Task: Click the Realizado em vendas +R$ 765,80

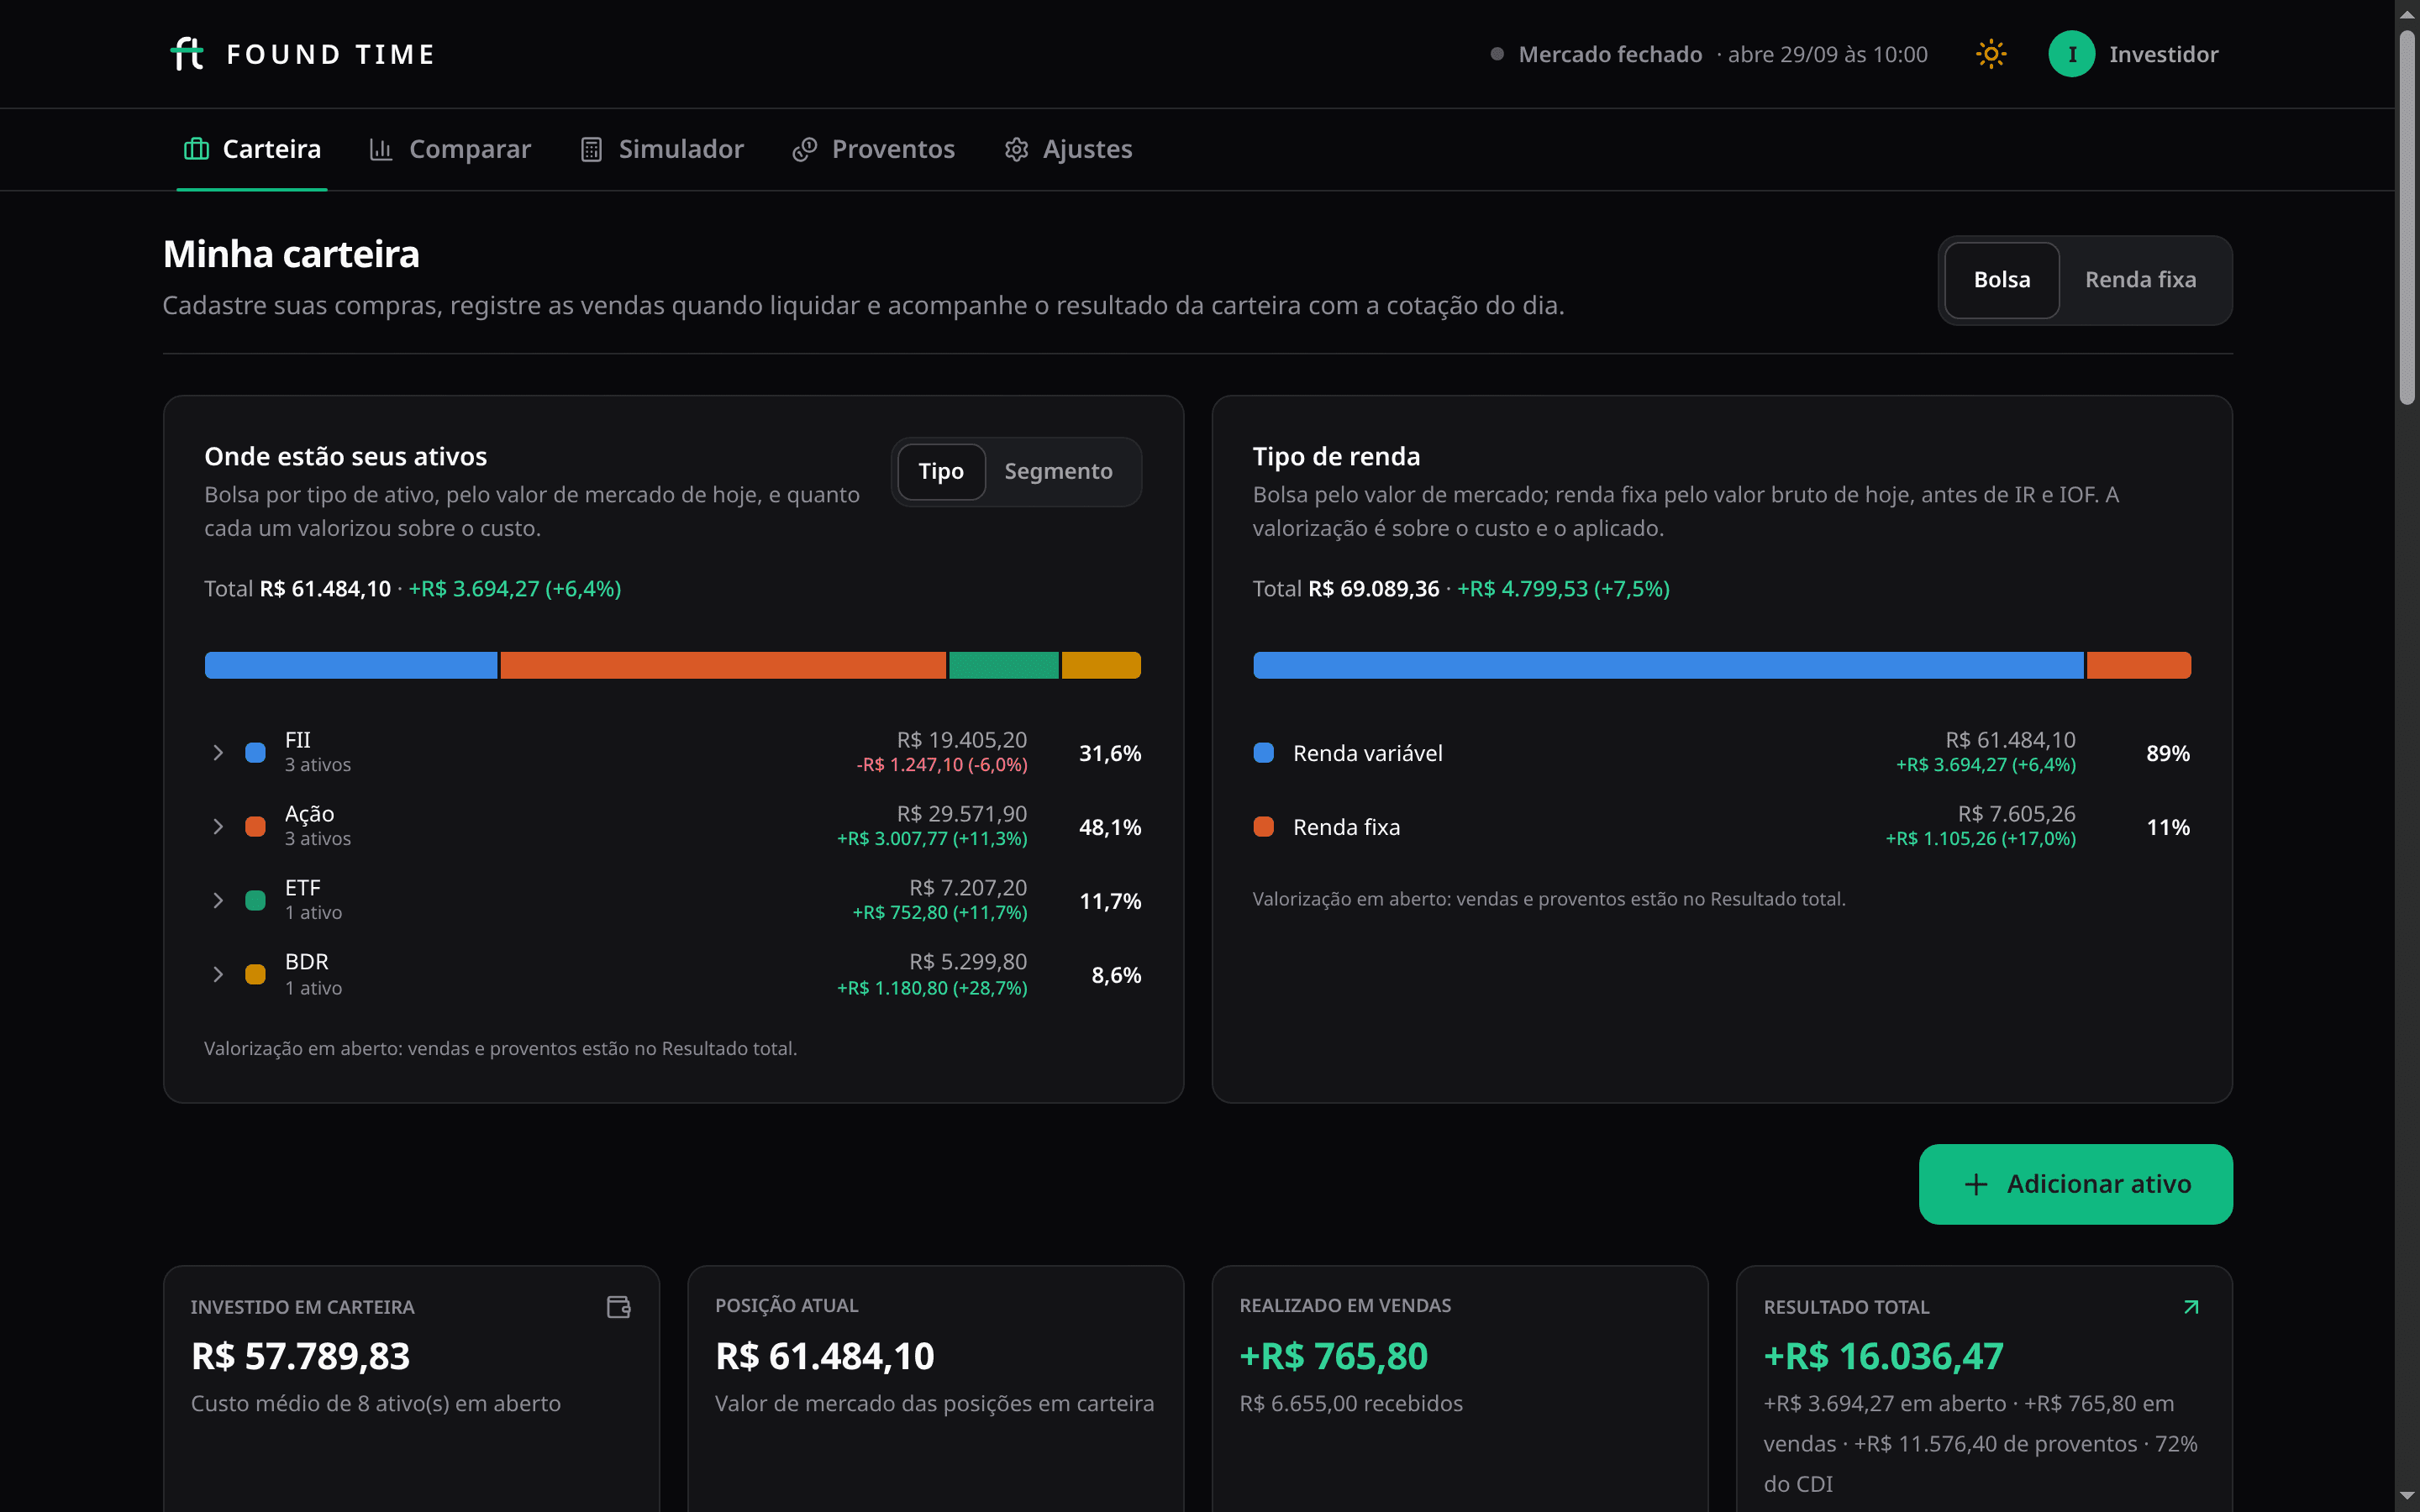Action: pos(1333,1356)
